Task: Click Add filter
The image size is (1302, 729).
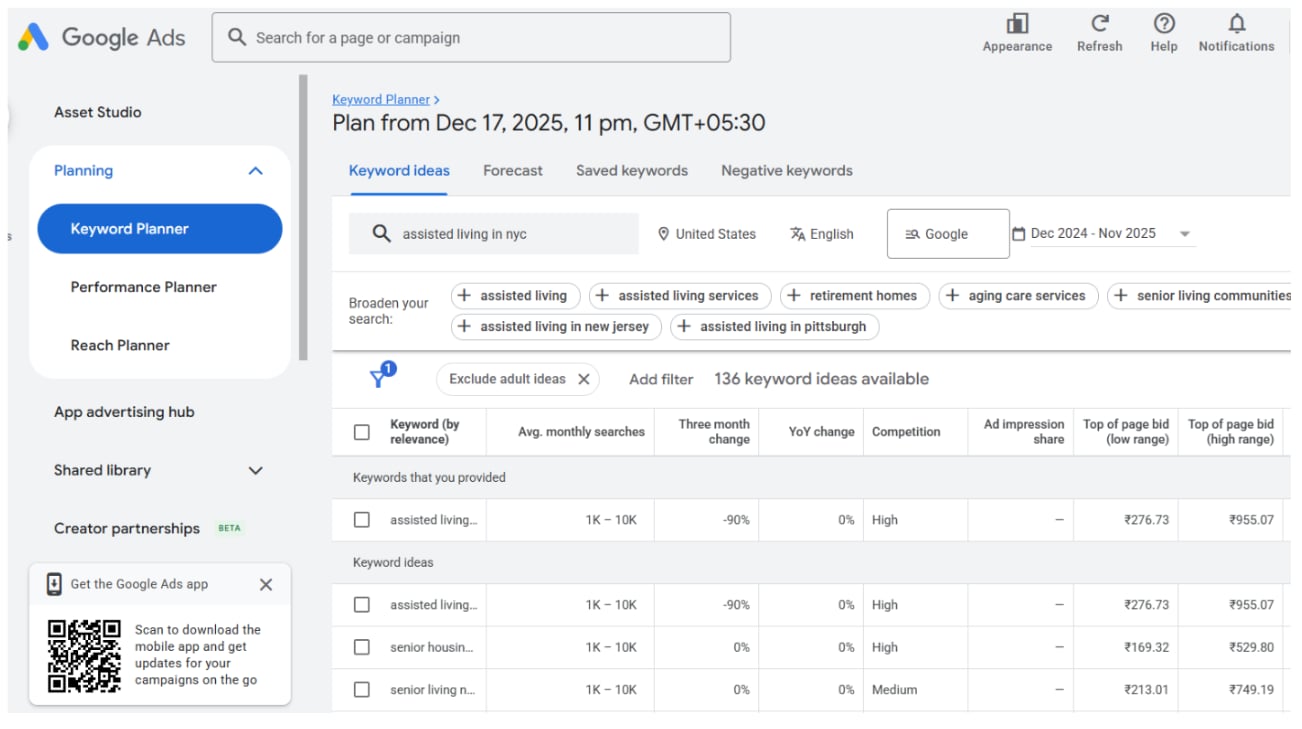Action: click(x=661, y=379)
